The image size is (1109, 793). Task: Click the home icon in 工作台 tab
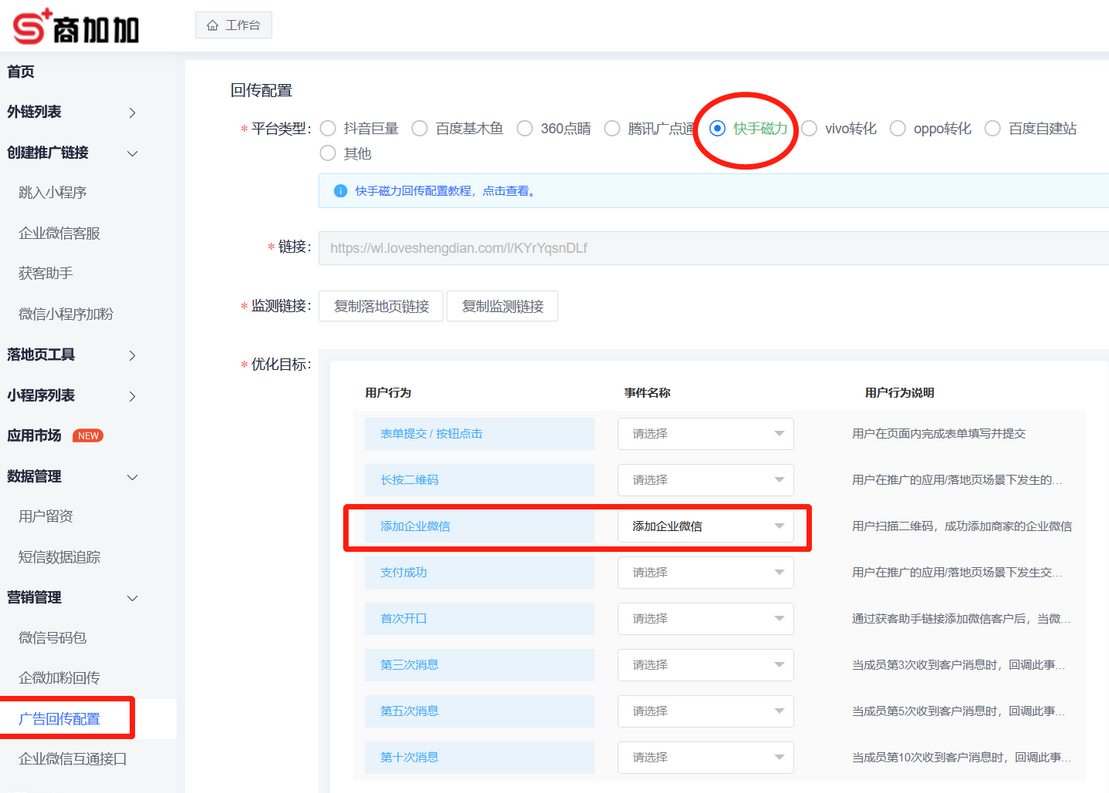pos(212,25)
